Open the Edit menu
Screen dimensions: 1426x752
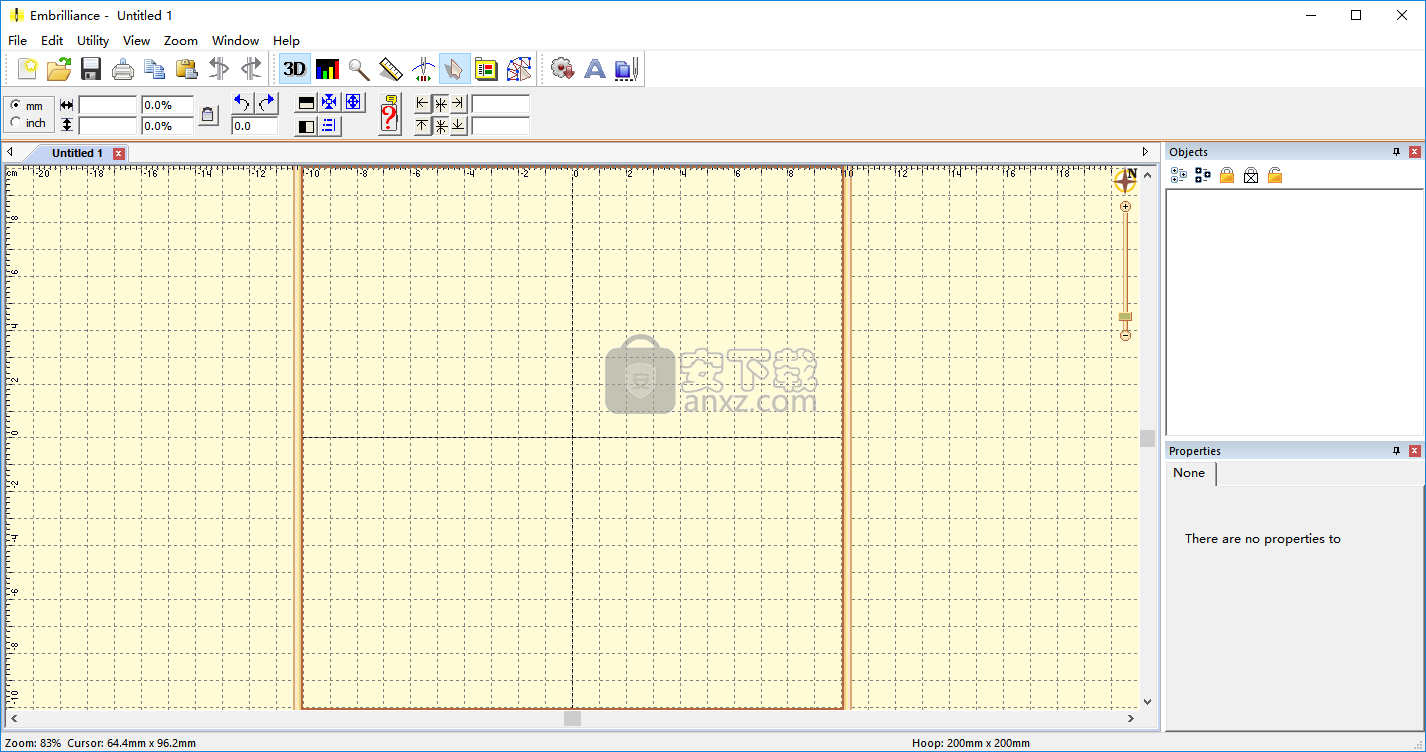point(52,40)
